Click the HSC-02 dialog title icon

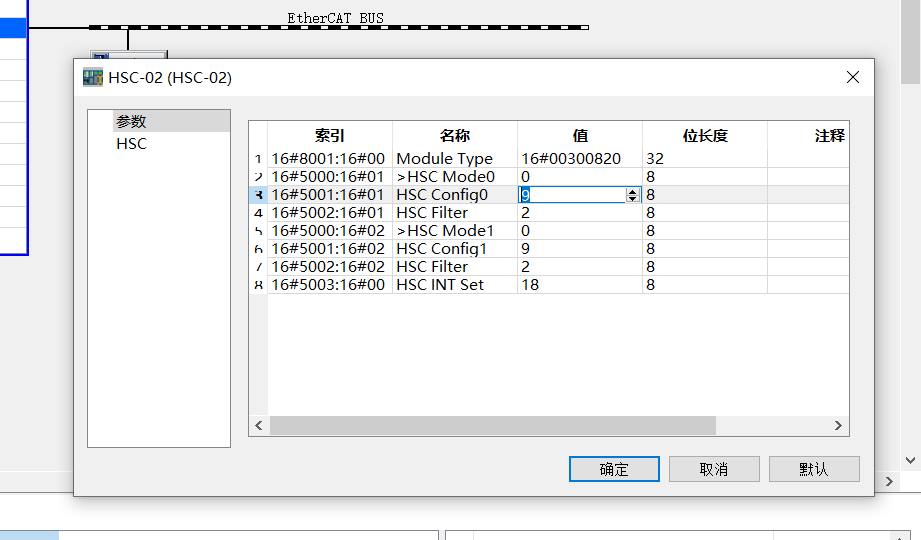[x=93, y=78]
